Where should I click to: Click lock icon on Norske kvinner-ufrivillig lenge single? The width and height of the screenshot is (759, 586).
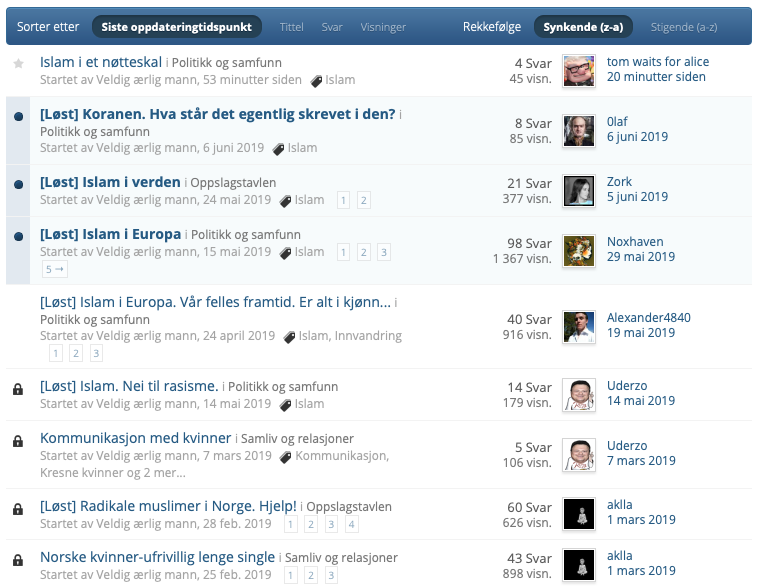18,560
